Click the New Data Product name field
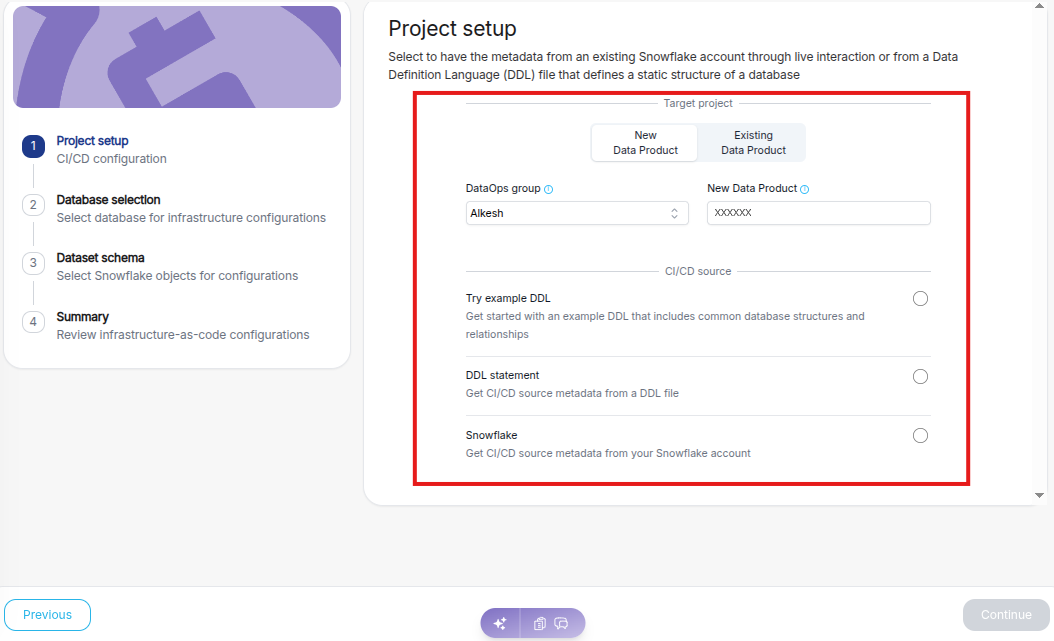The width and height of the screenshot is (1054, 641). (x=818, y=213)
